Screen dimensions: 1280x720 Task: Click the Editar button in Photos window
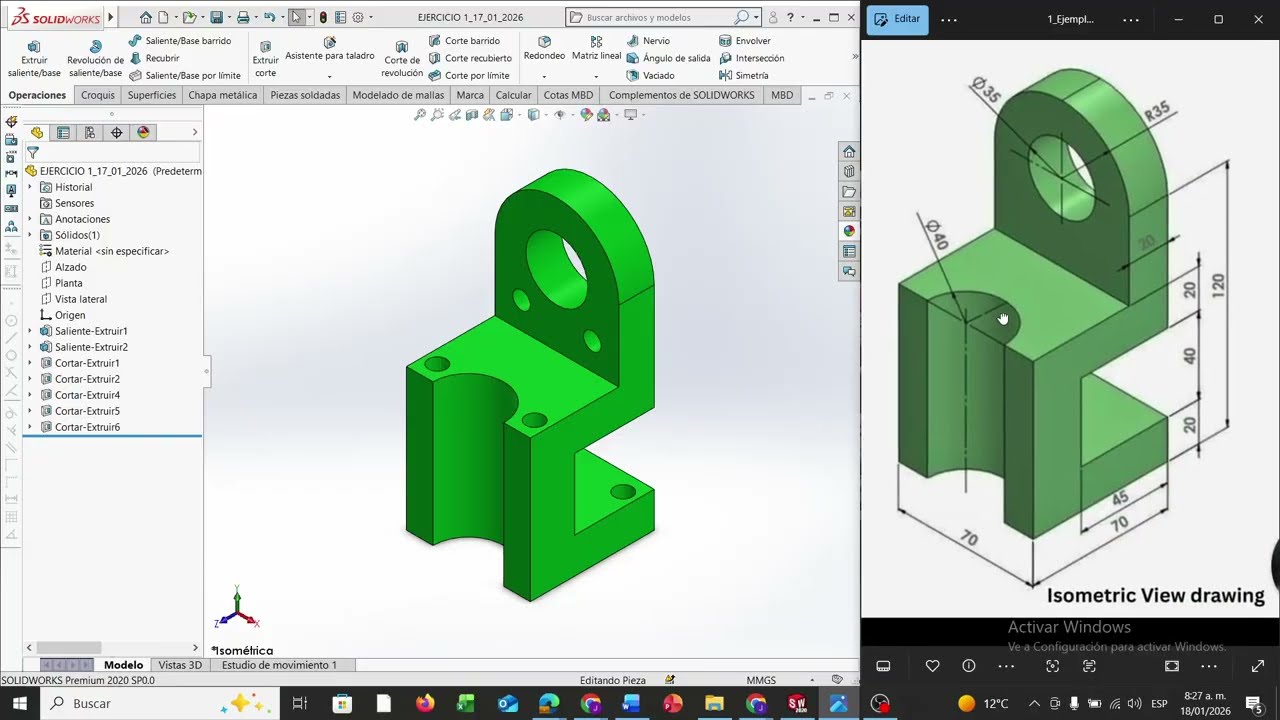(897, 19)
